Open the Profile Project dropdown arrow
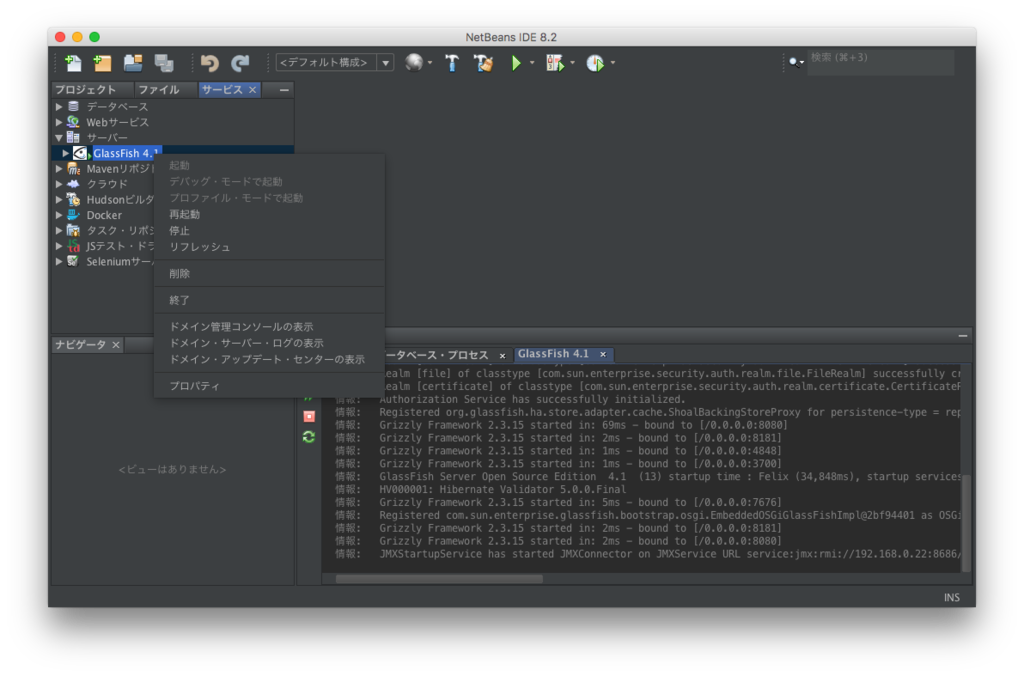1024x676 pixels. click(613, 63)
